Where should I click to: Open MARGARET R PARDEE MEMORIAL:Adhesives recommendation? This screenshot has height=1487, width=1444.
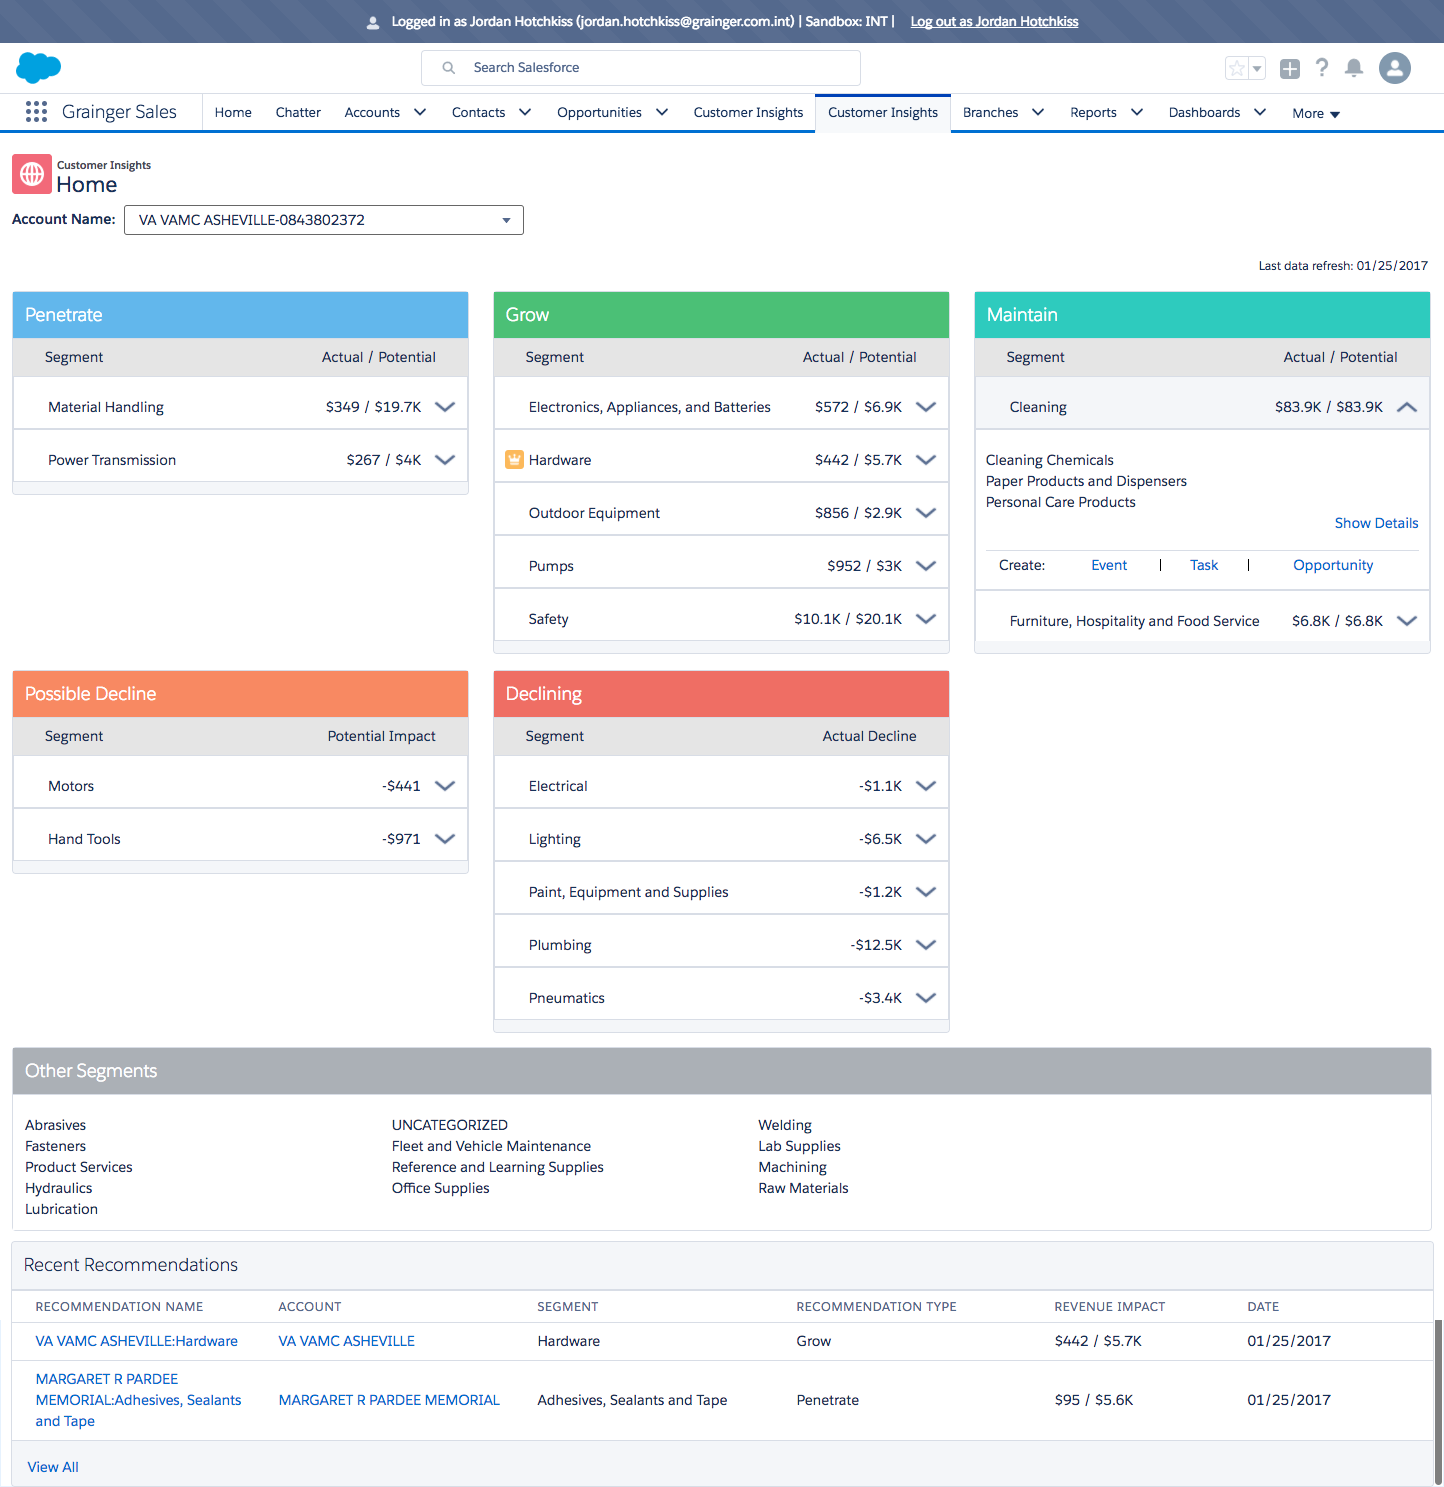pyautogui.click(x=138, y=1400)
